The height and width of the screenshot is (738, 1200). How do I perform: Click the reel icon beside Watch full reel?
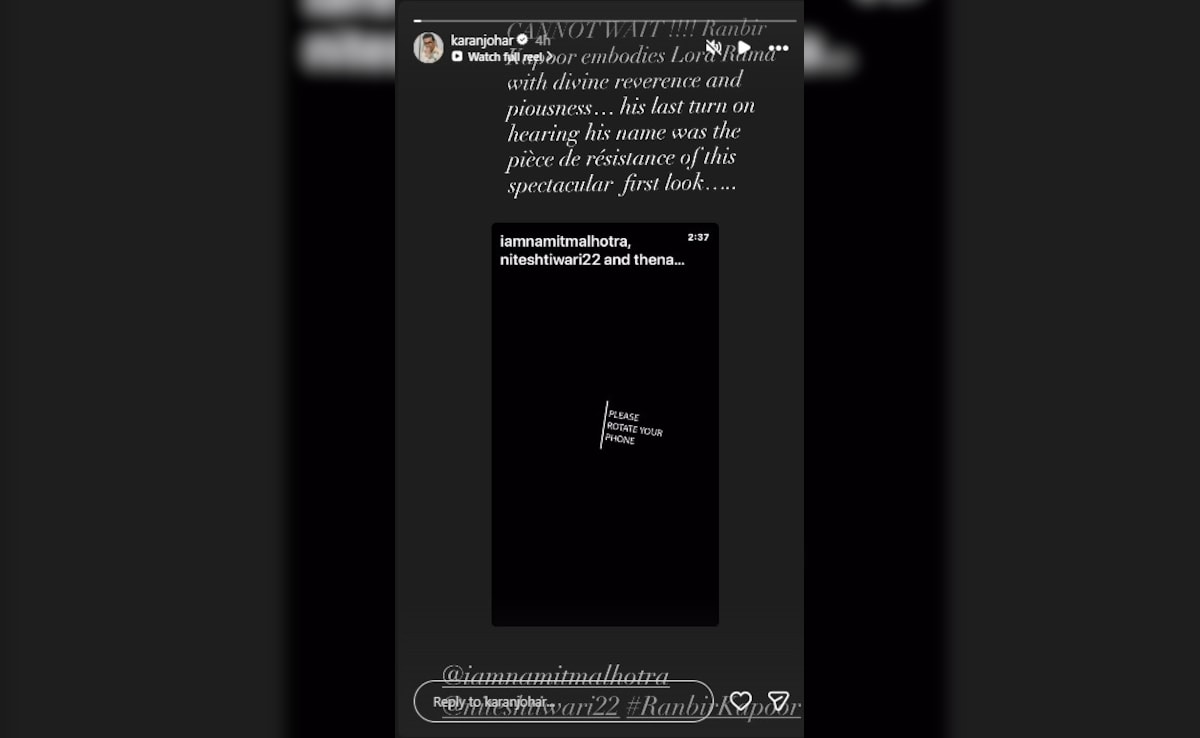coord(457,57)
